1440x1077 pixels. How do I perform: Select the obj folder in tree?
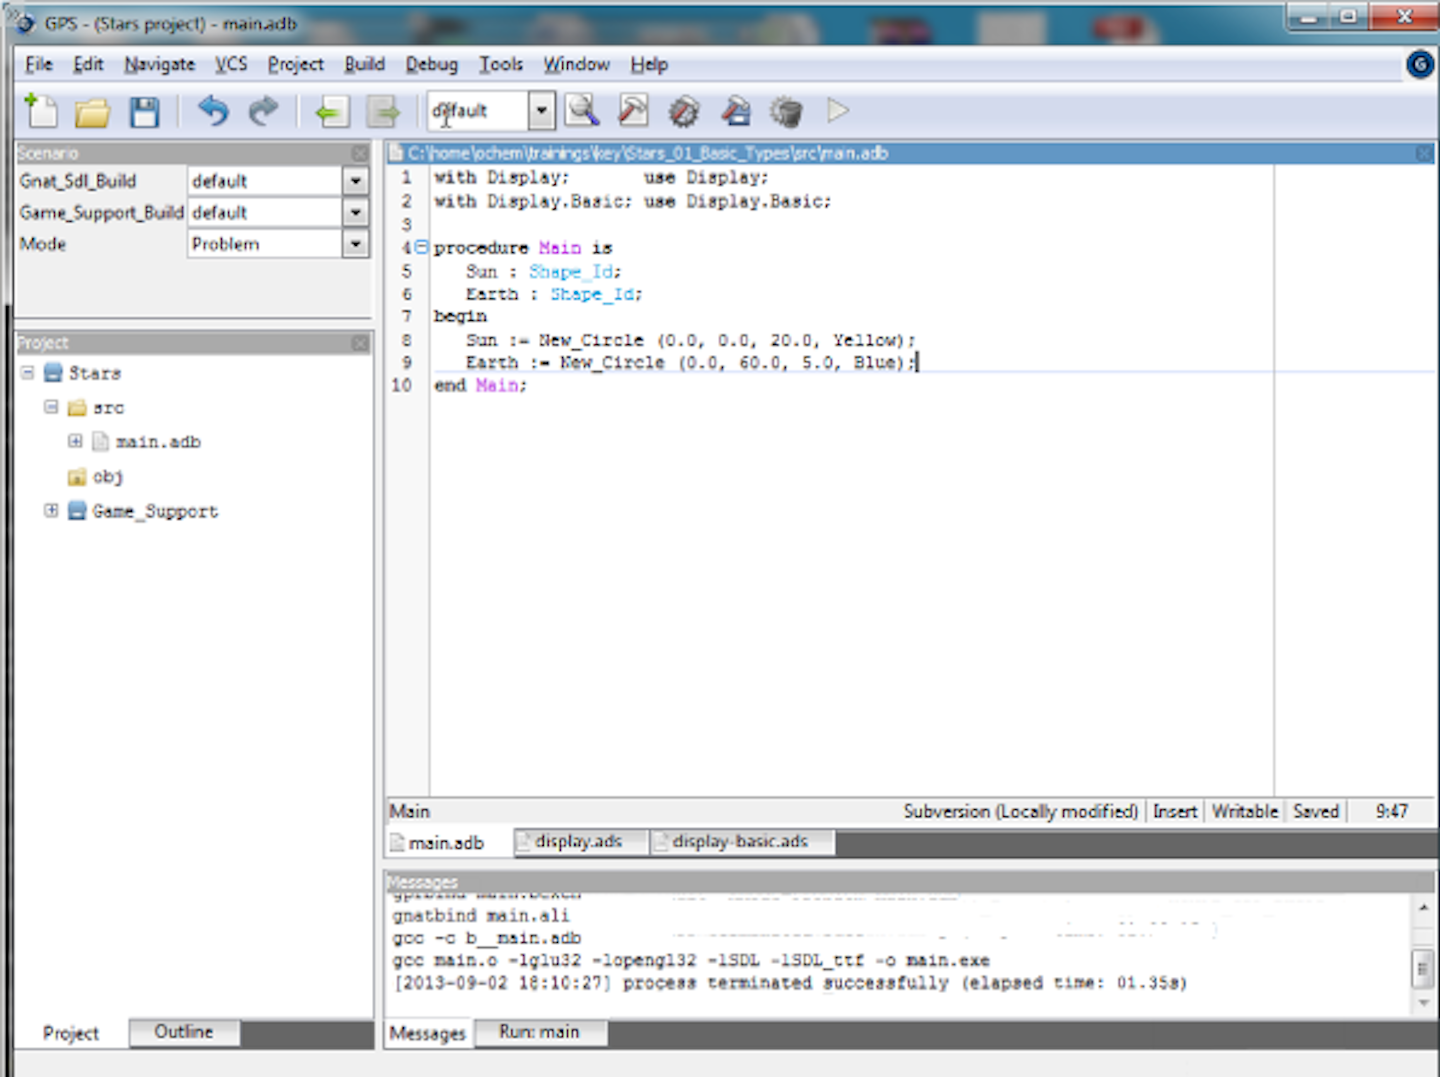(x=107, y=476)
